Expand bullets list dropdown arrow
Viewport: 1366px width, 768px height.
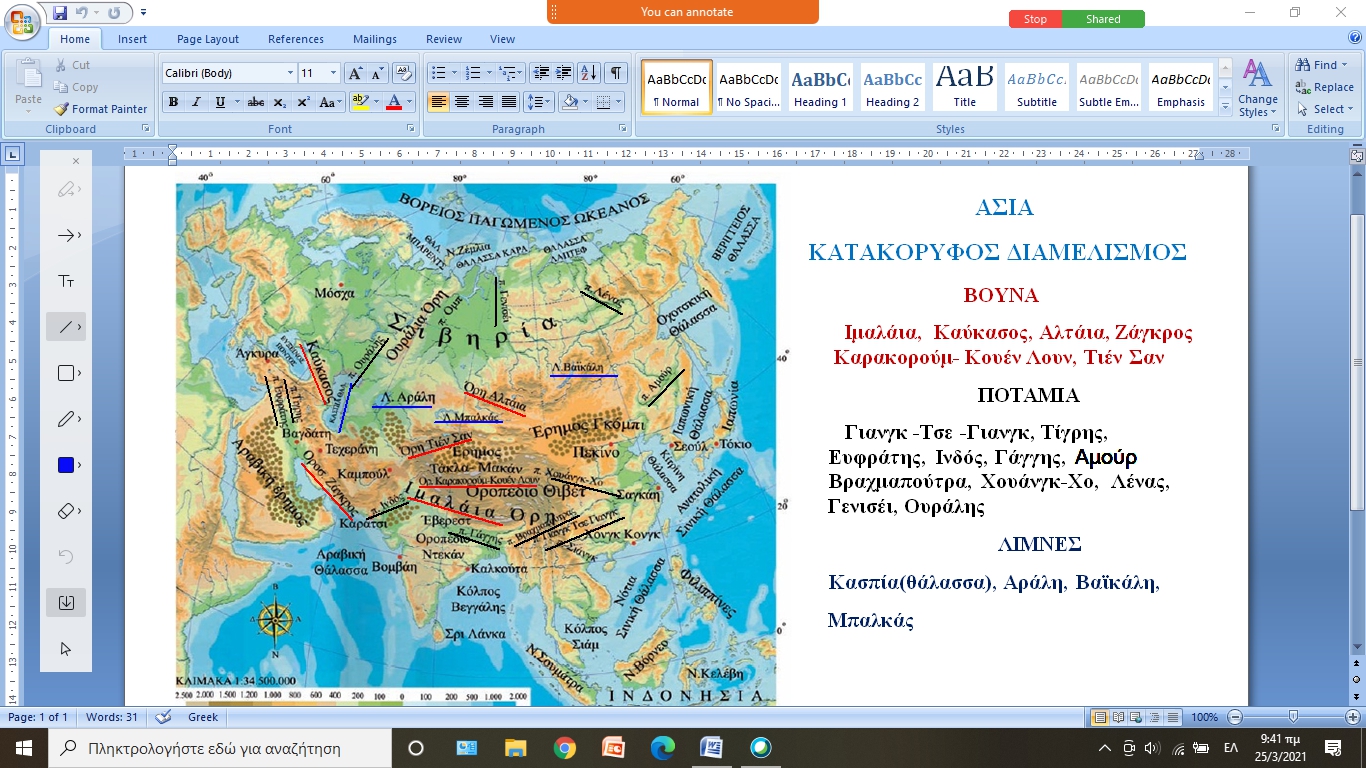[x=455, y=73]
